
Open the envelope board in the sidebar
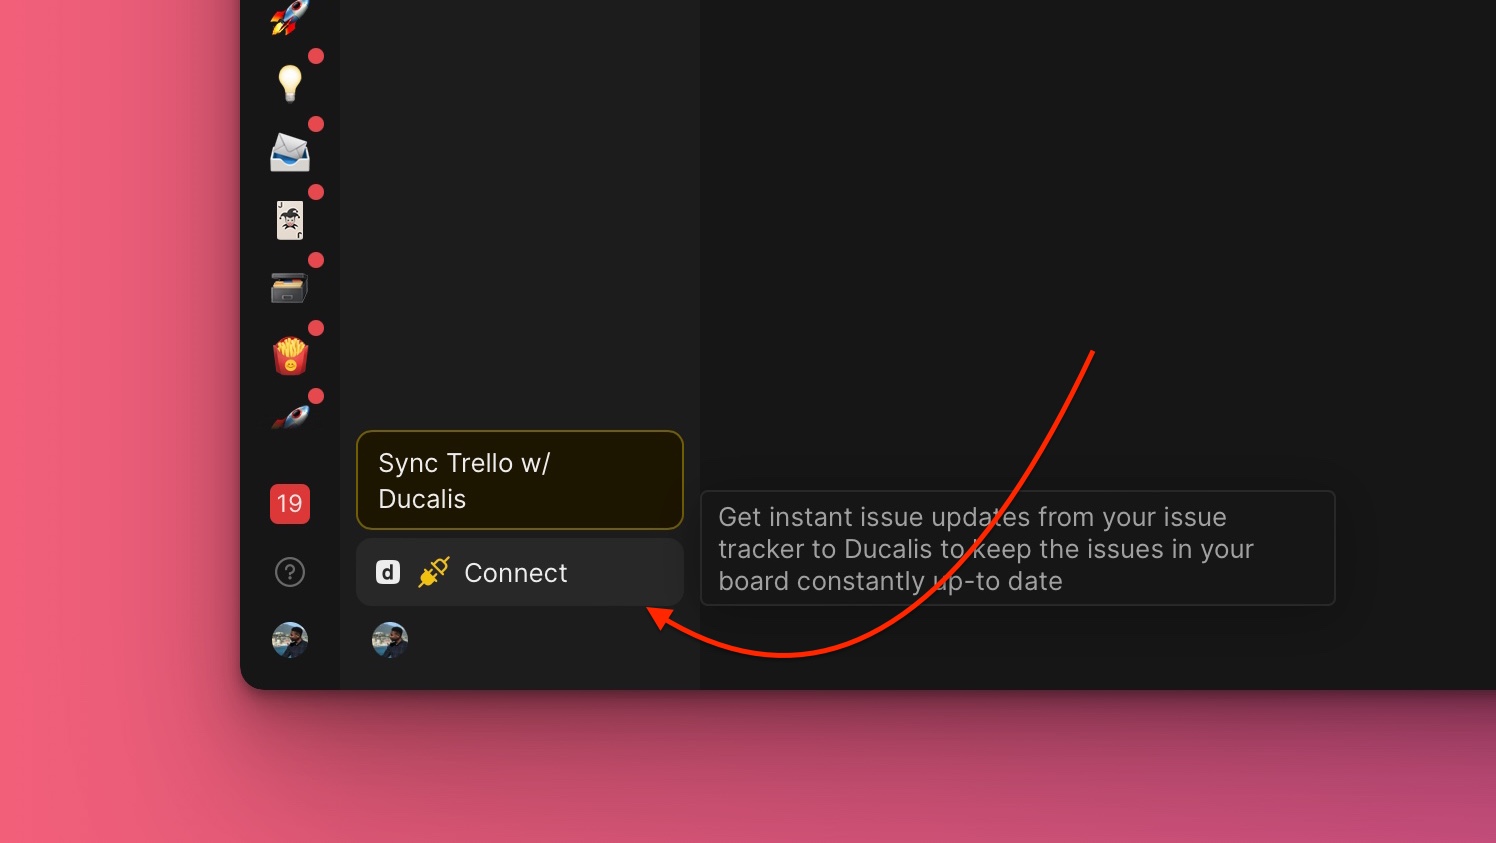coord(289,152)
